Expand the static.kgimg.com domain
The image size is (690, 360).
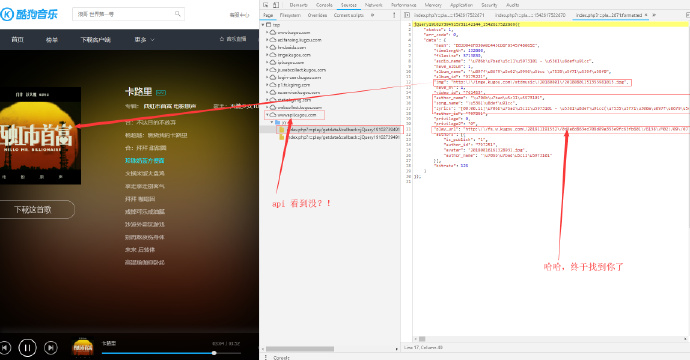tap(267, 100)
